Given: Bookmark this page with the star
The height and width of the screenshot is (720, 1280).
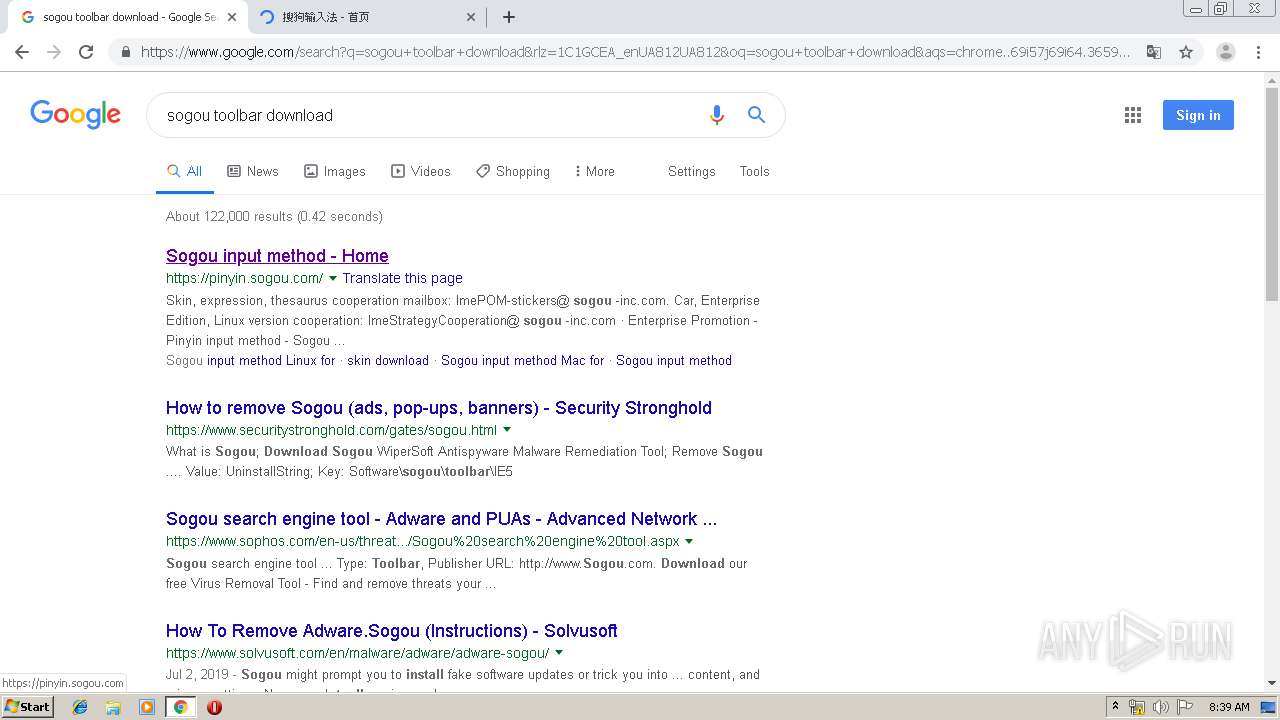Looking at the screenshot, I should click(x=1186, y=52).
